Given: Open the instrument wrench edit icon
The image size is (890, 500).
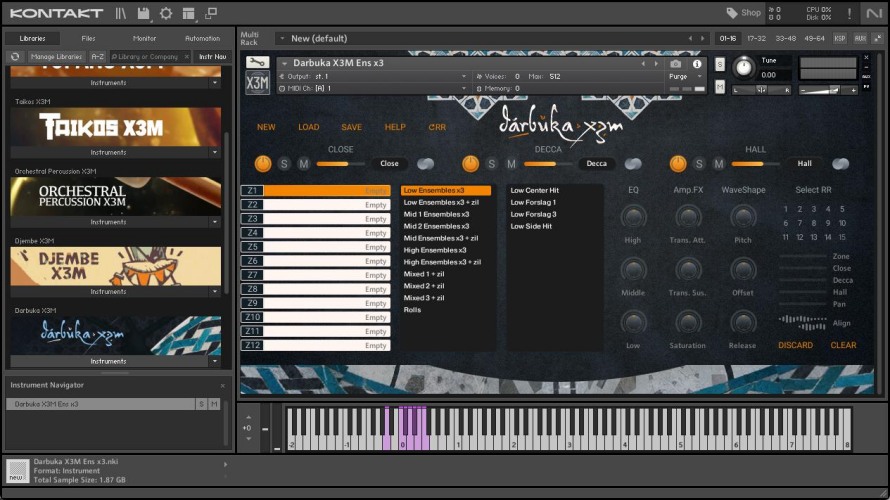Looking at the screenshot, I should pyautogui.click(x=257, y=62).
